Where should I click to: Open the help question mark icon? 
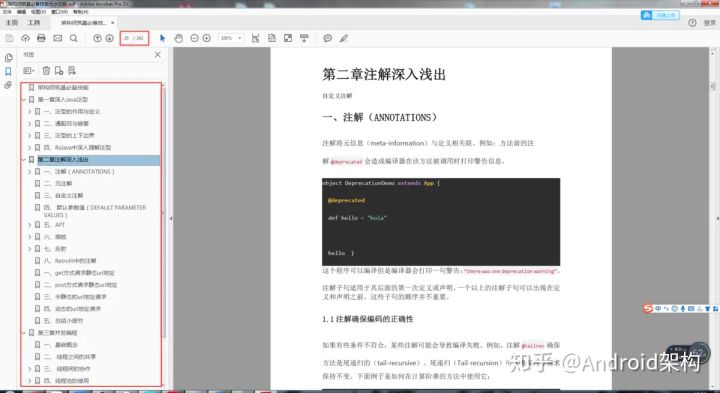pyautogui.click(x=692, y=22)
